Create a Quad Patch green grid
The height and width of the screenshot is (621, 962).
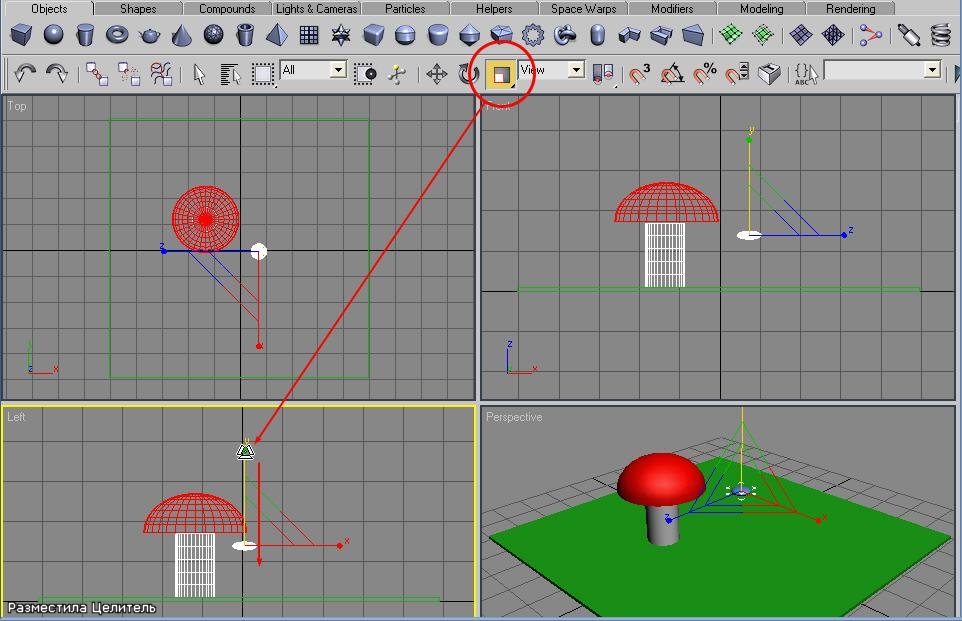click(x=731, y=35)
